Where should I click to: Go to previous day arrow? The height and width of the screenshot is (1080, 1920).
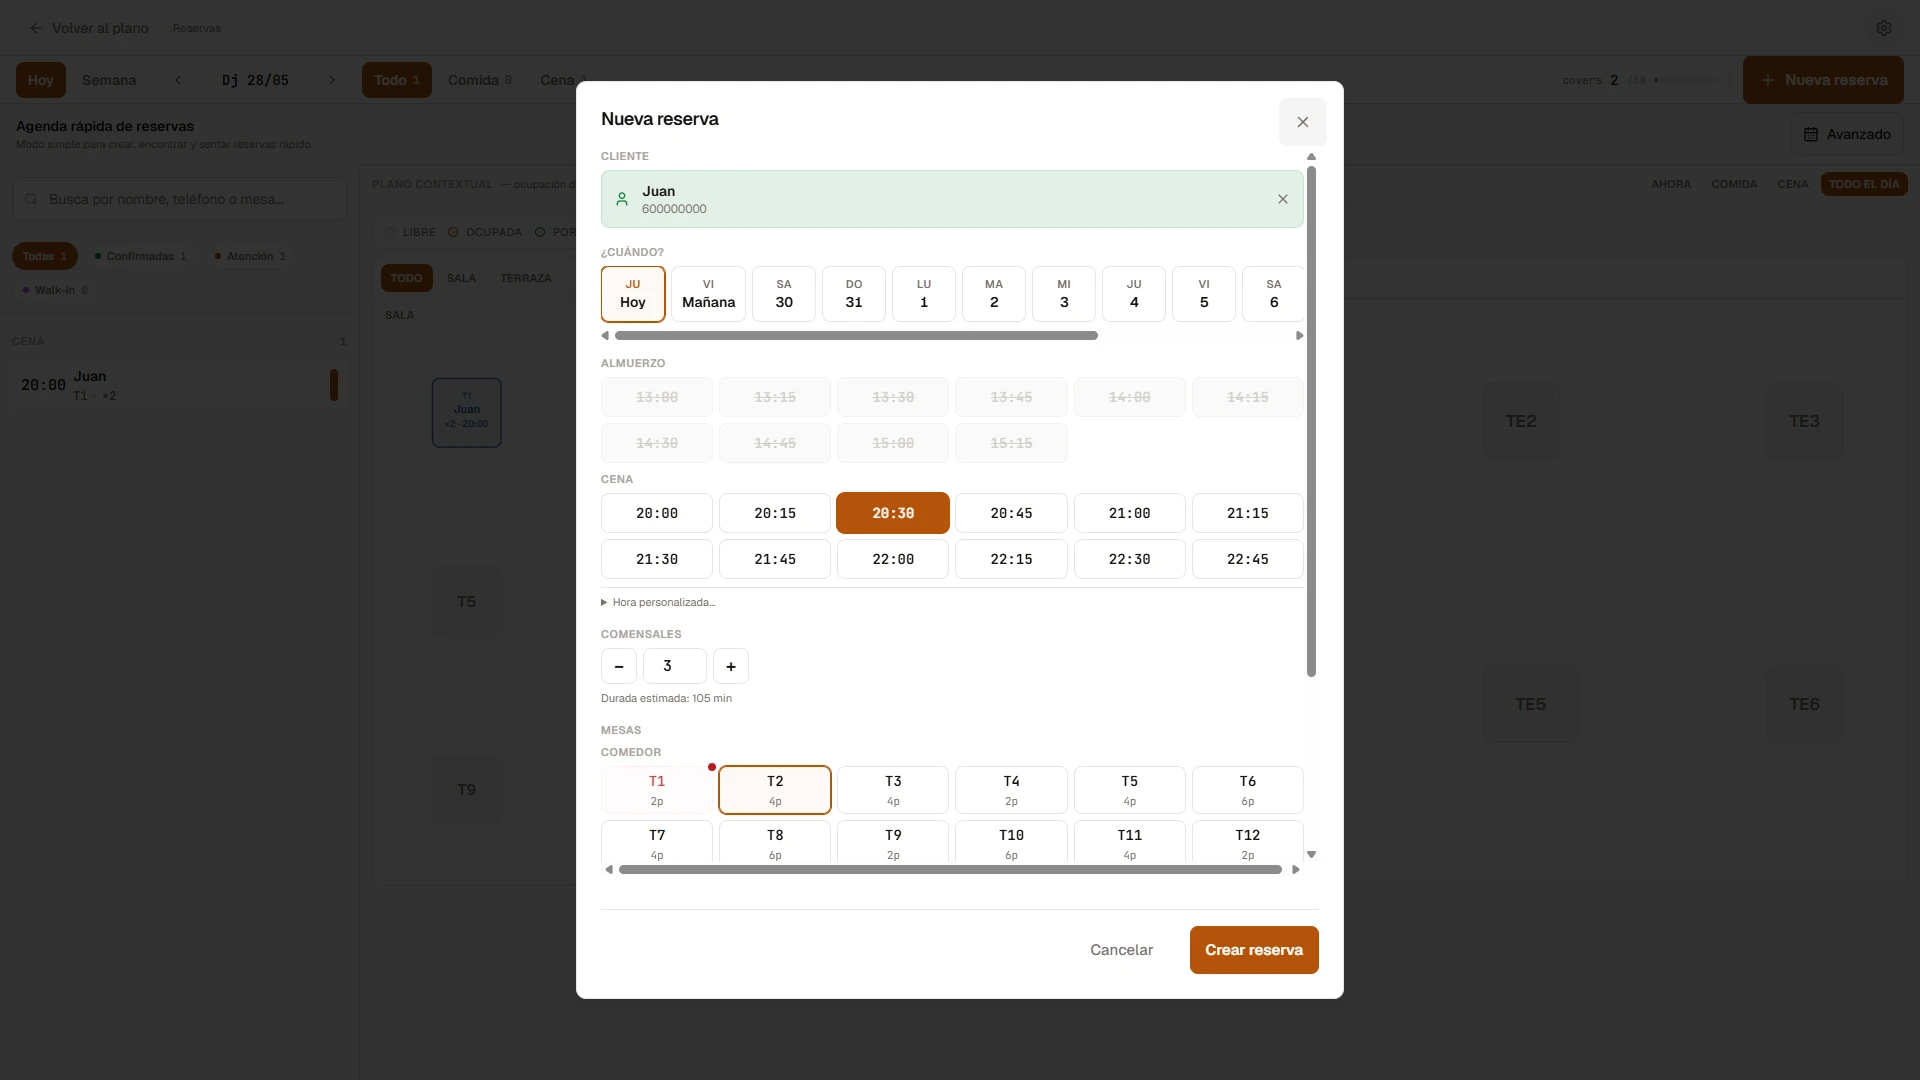click(x=178, y=80)
